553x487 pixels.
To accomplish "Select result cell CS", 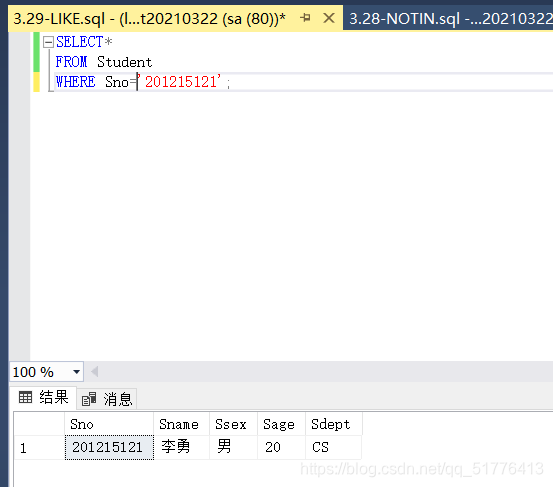I will pos(334,447).
